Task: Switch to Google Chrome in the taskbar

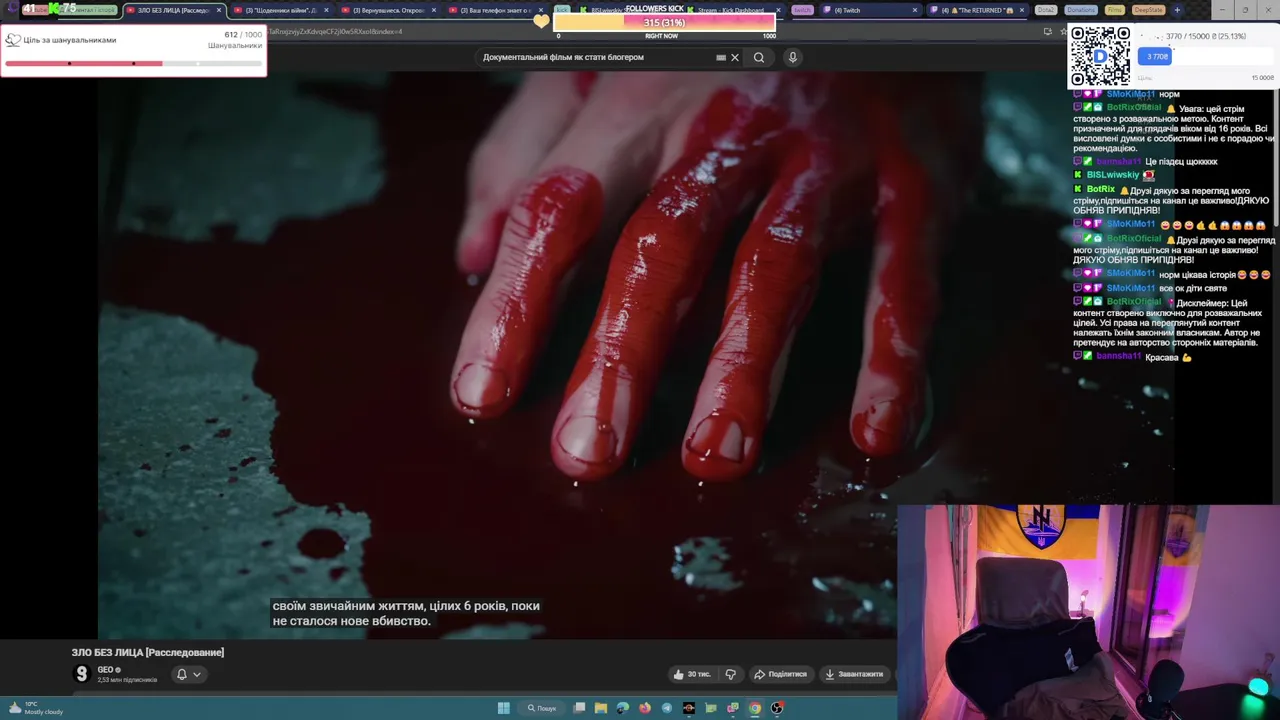Action: 755,708
